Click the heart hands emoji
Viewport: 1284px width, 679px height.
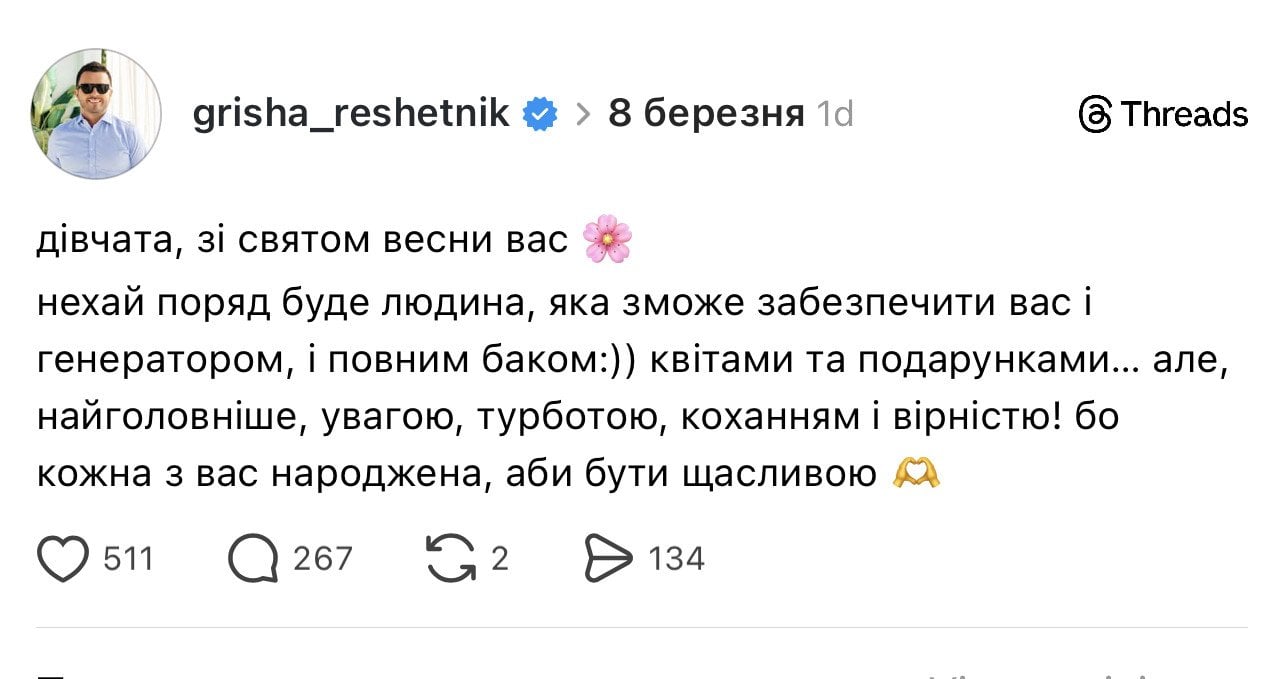pos(915,474)
